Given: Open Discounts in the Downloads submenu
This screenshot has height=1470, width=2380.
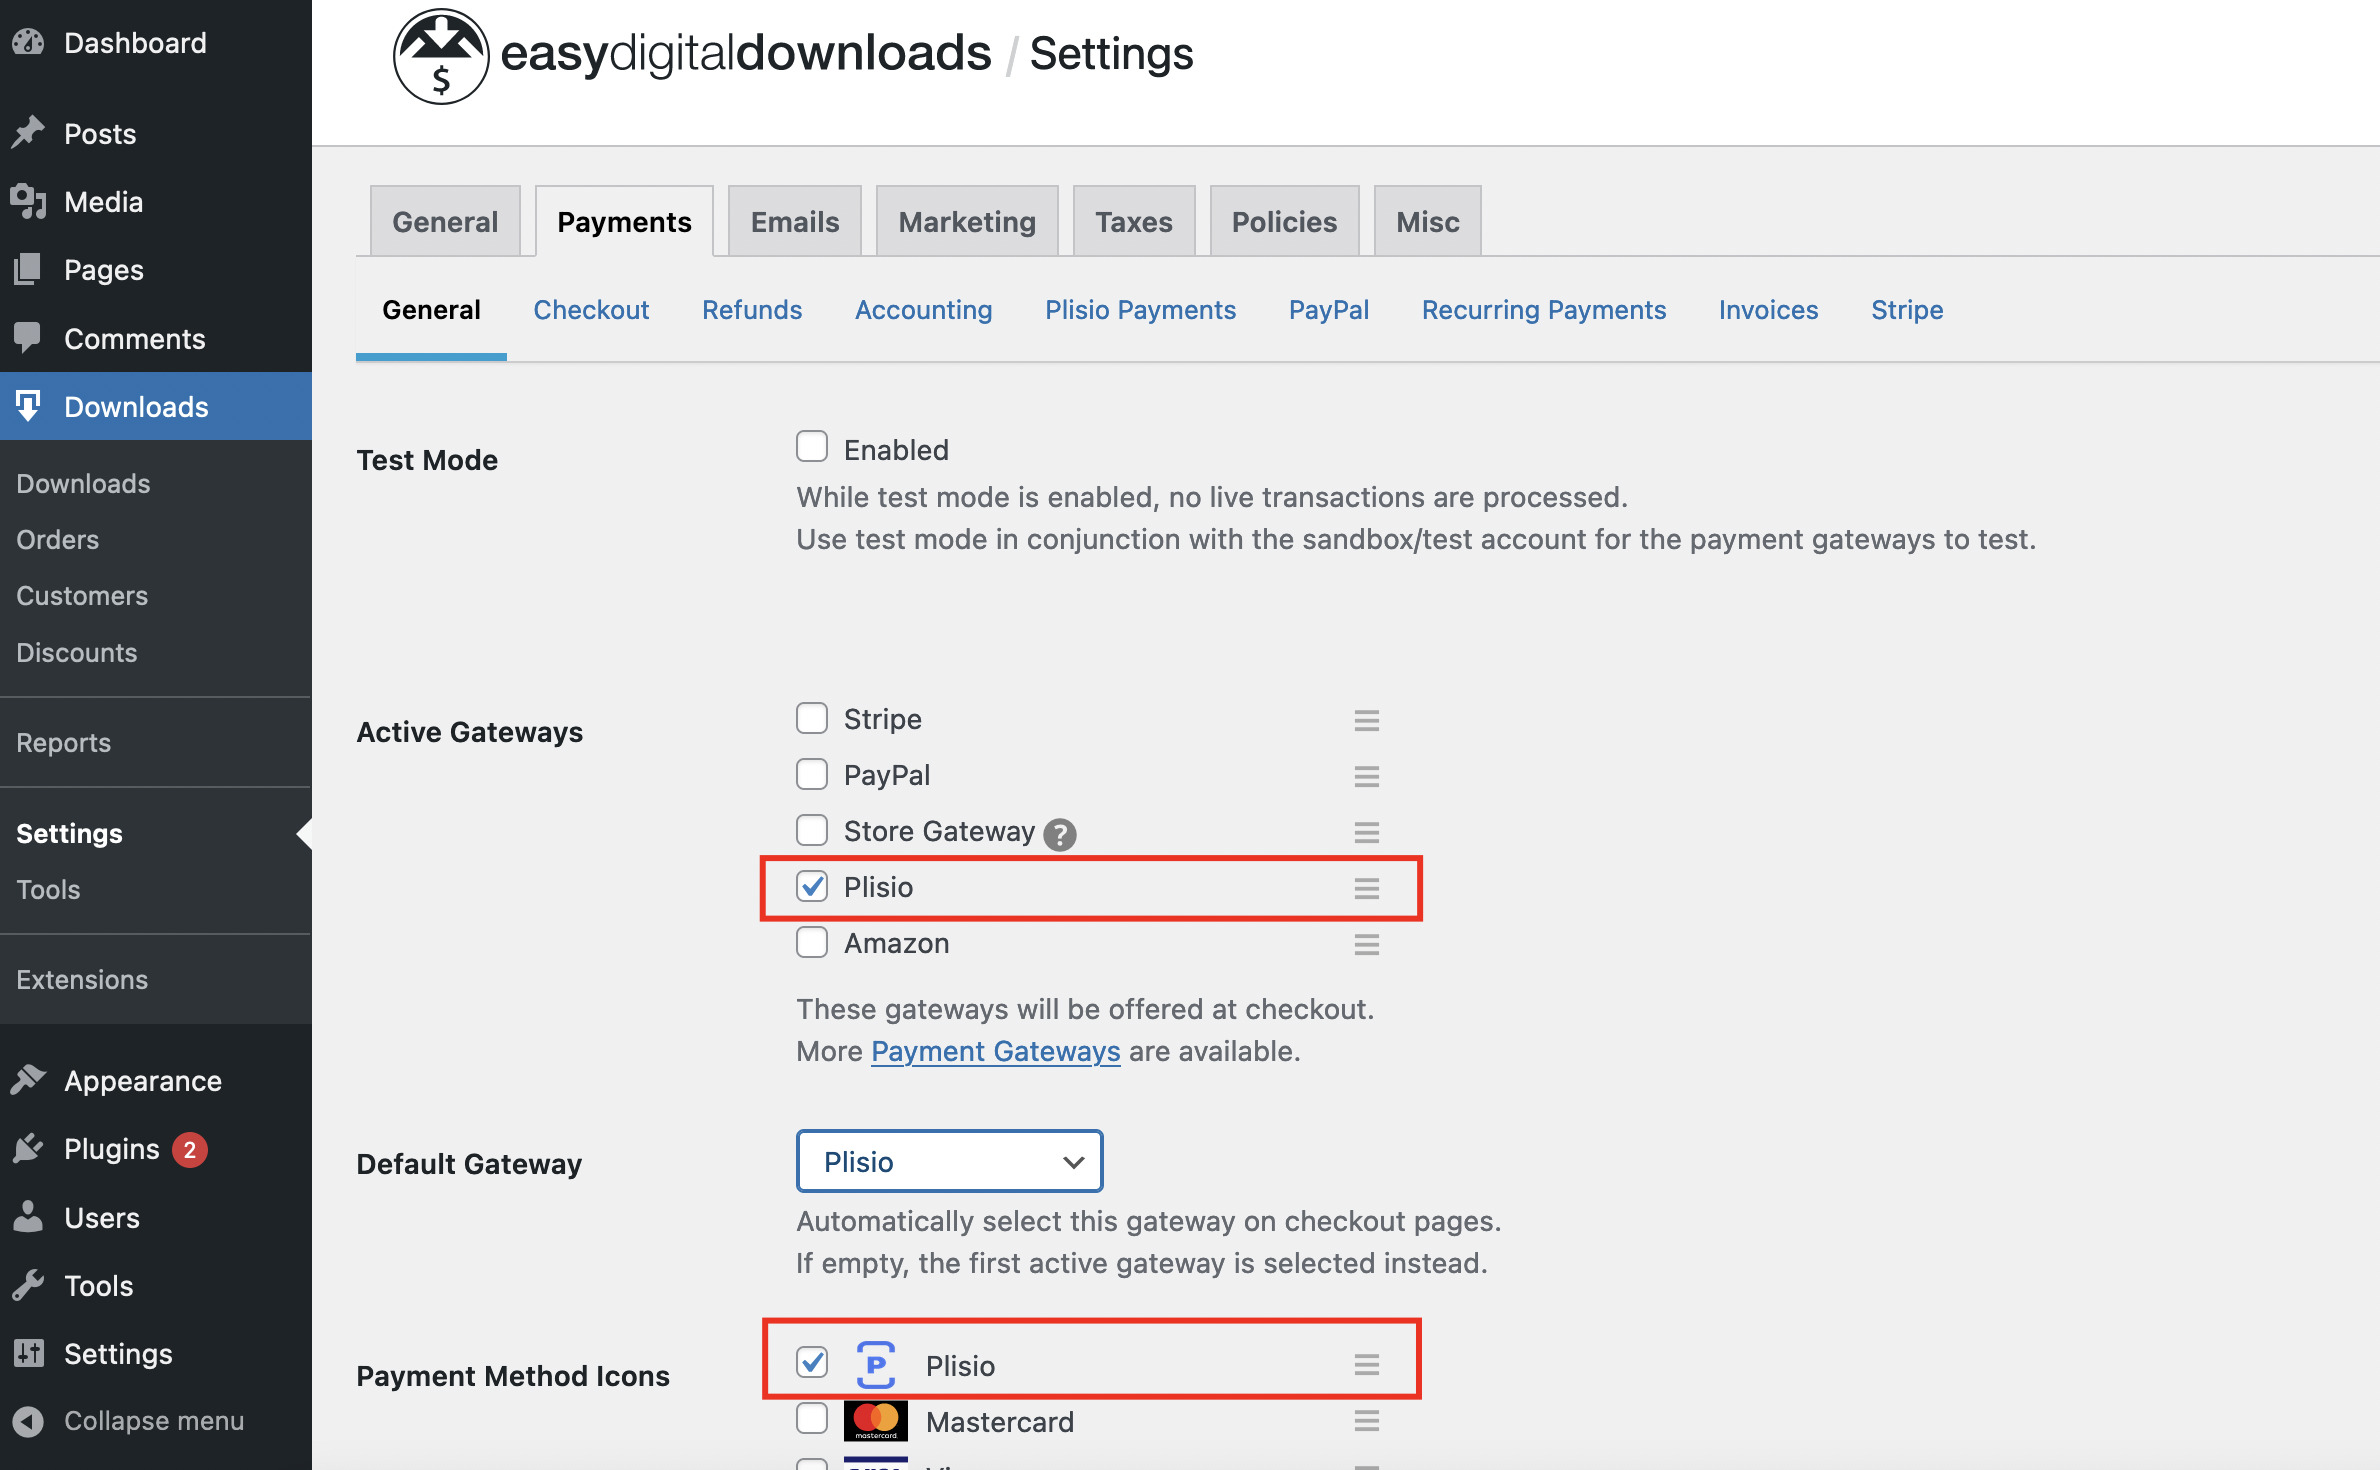Looking at the screenshot, I should 76,652.
